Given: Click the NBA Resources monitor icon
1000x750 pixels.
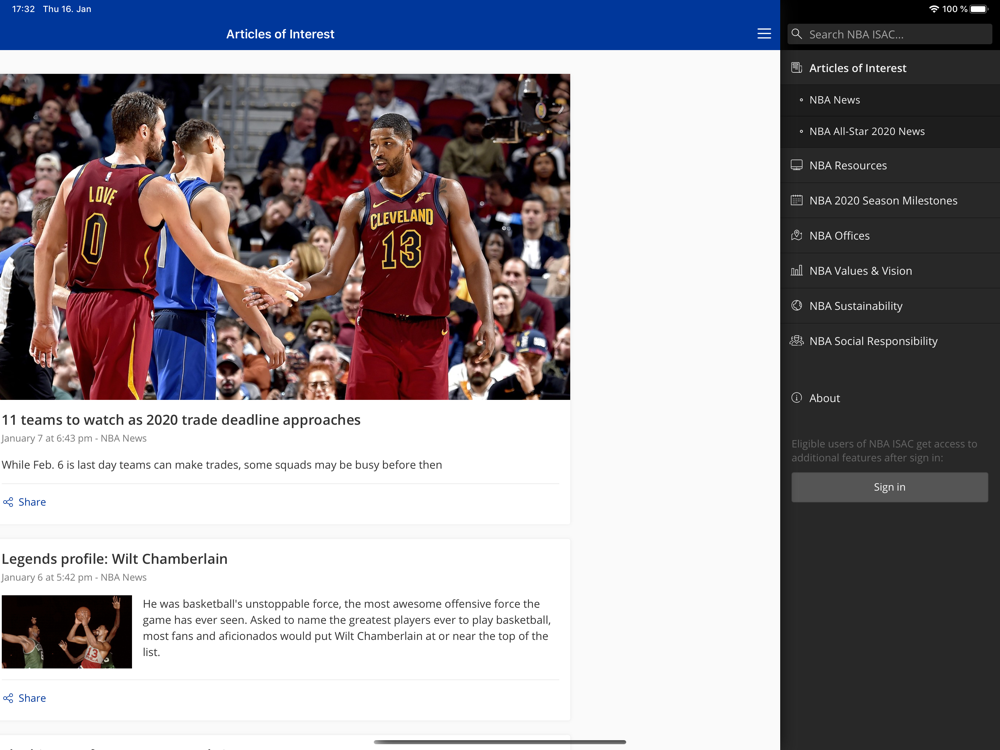Looking at the screenshot, I should click(x=797, y=165).
